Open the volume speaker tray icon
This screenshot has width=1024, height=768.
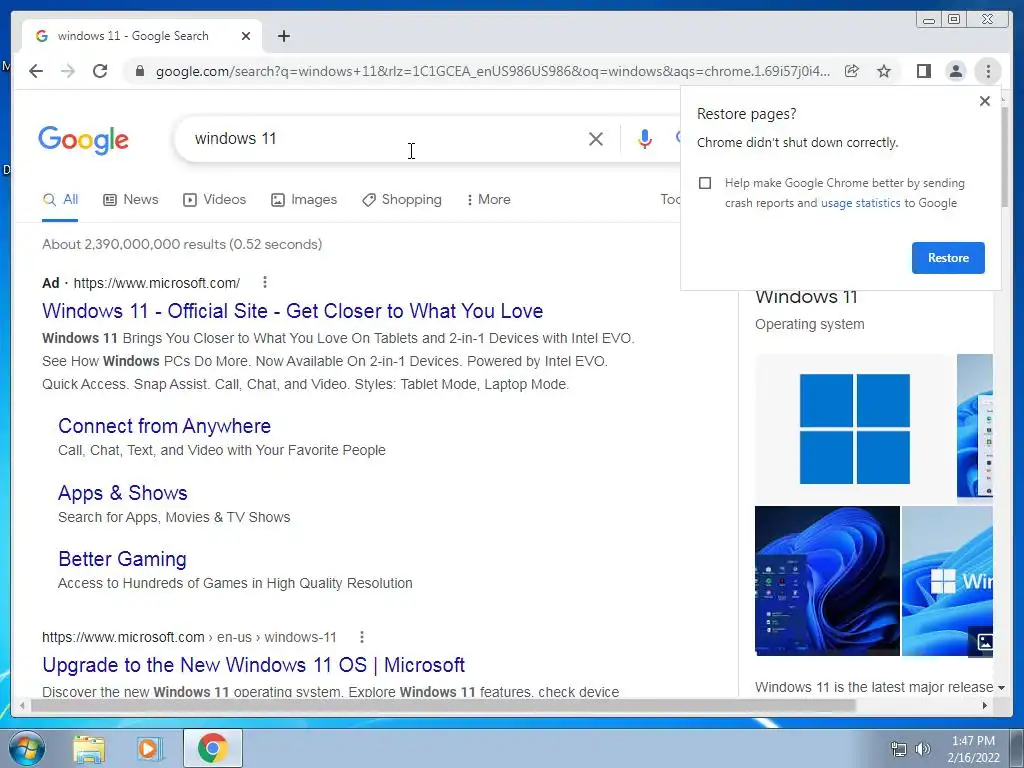[x=923, y=749]
